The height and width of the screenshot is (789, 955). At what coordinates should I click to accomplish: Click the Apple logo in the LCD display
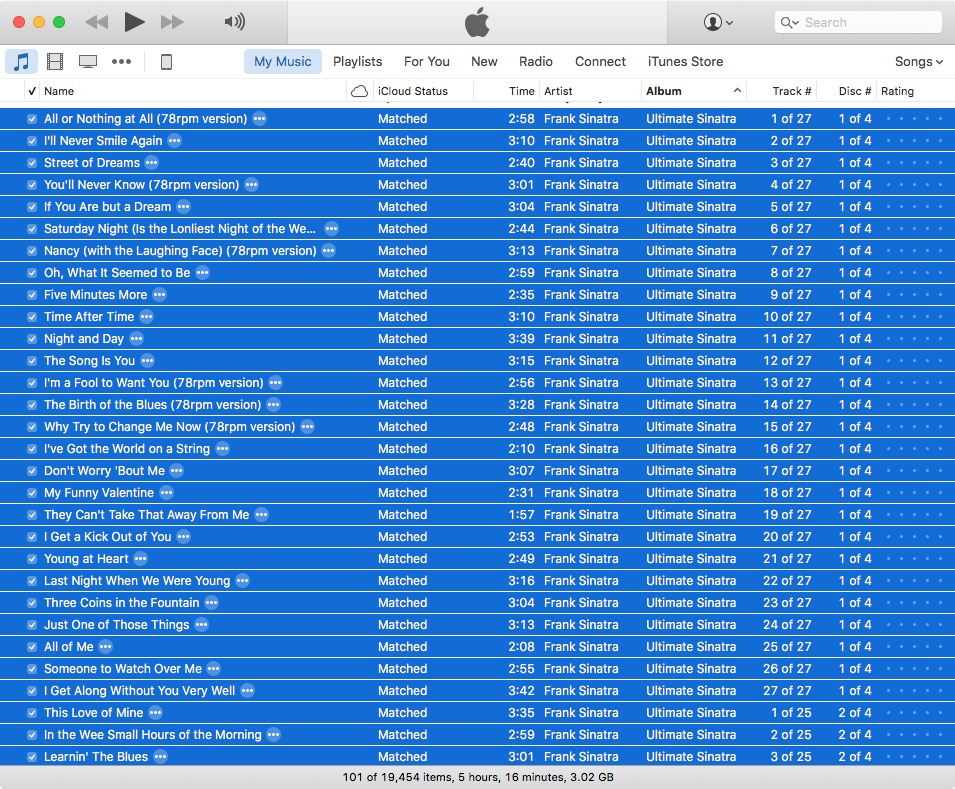(478, 22)
